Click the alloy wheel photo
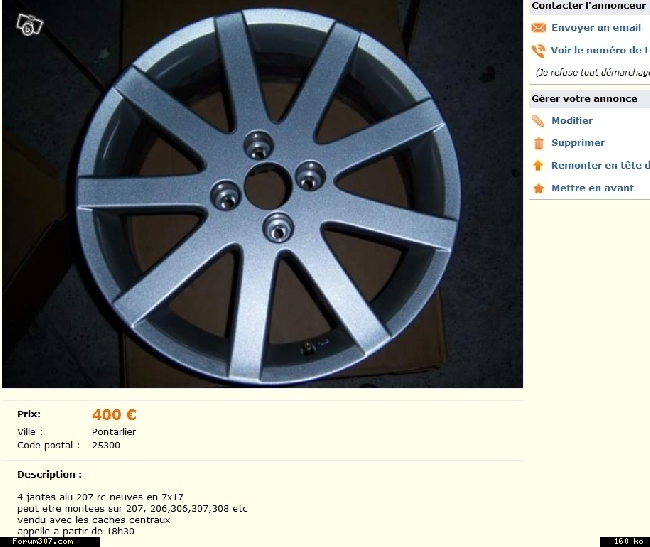Viewport: 650px width, 547px height. click(262, 194)
